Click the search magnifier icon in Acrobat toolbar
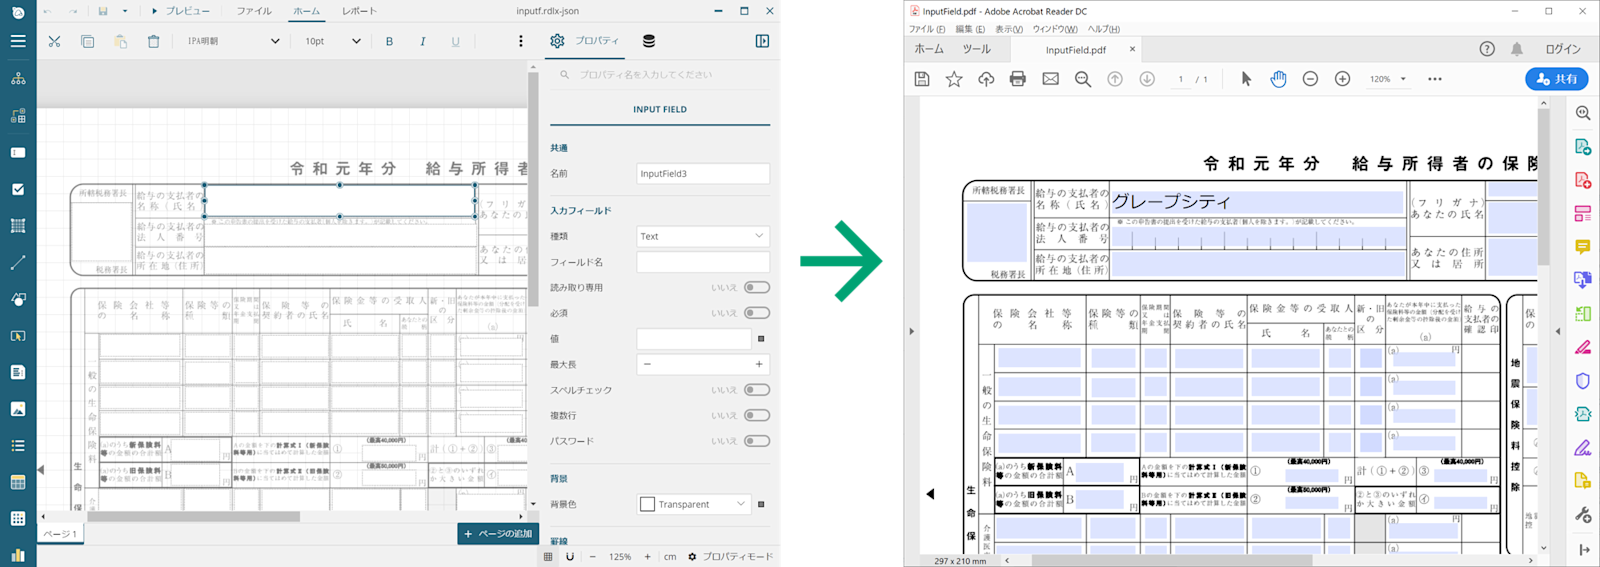This screenshot has height=567, width=1600. click(1083, 79)
